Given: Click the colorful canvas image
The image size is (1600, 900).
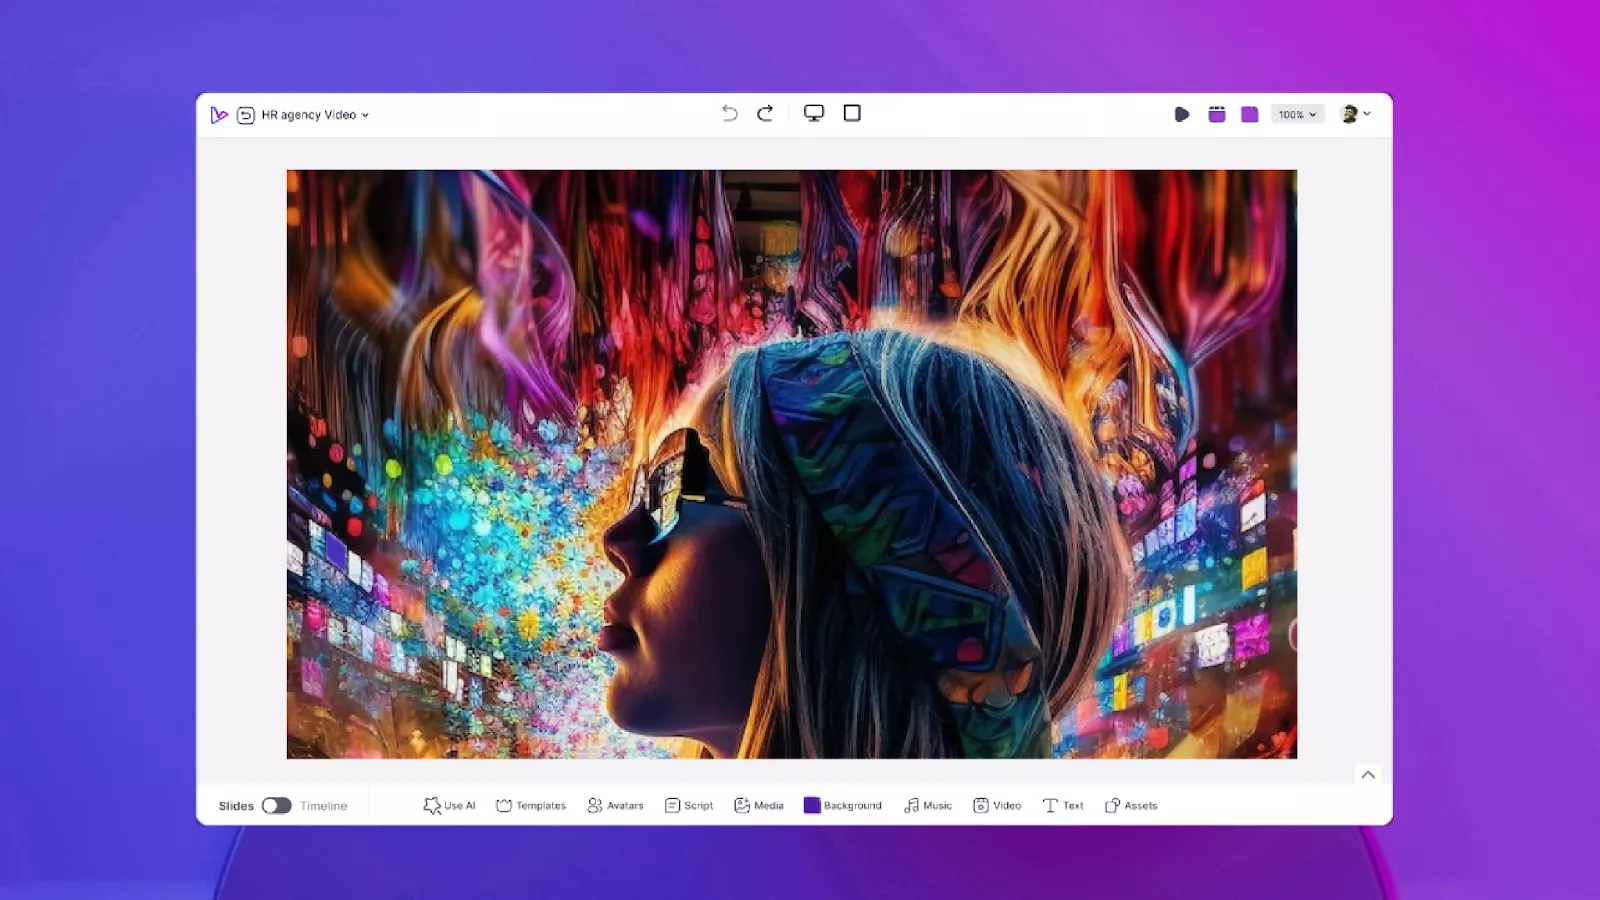Looking at the screenshot, I should [x=791, y=464].
